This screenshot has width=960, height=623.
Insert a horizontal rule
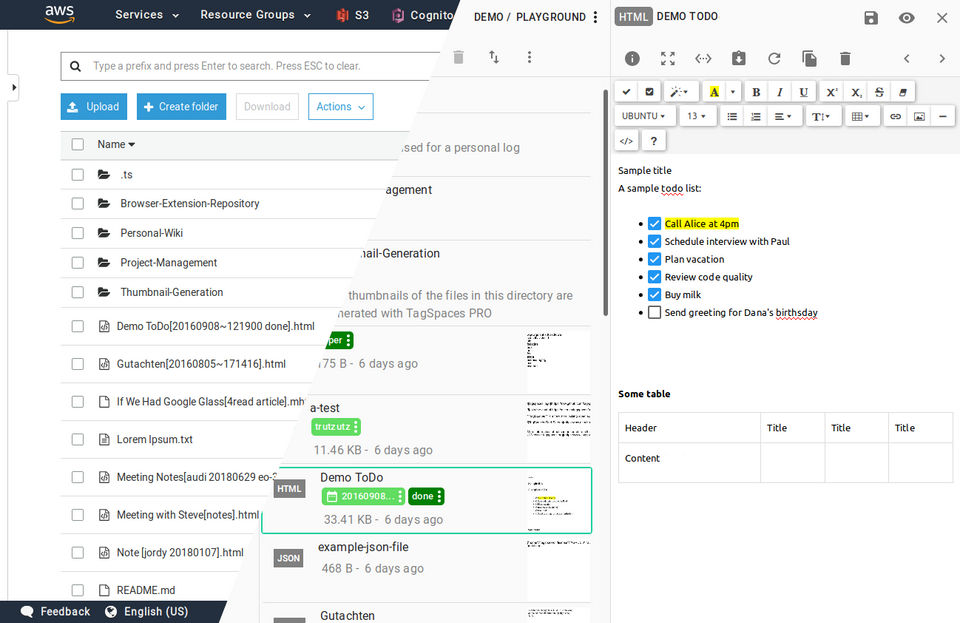coord(943,116)
